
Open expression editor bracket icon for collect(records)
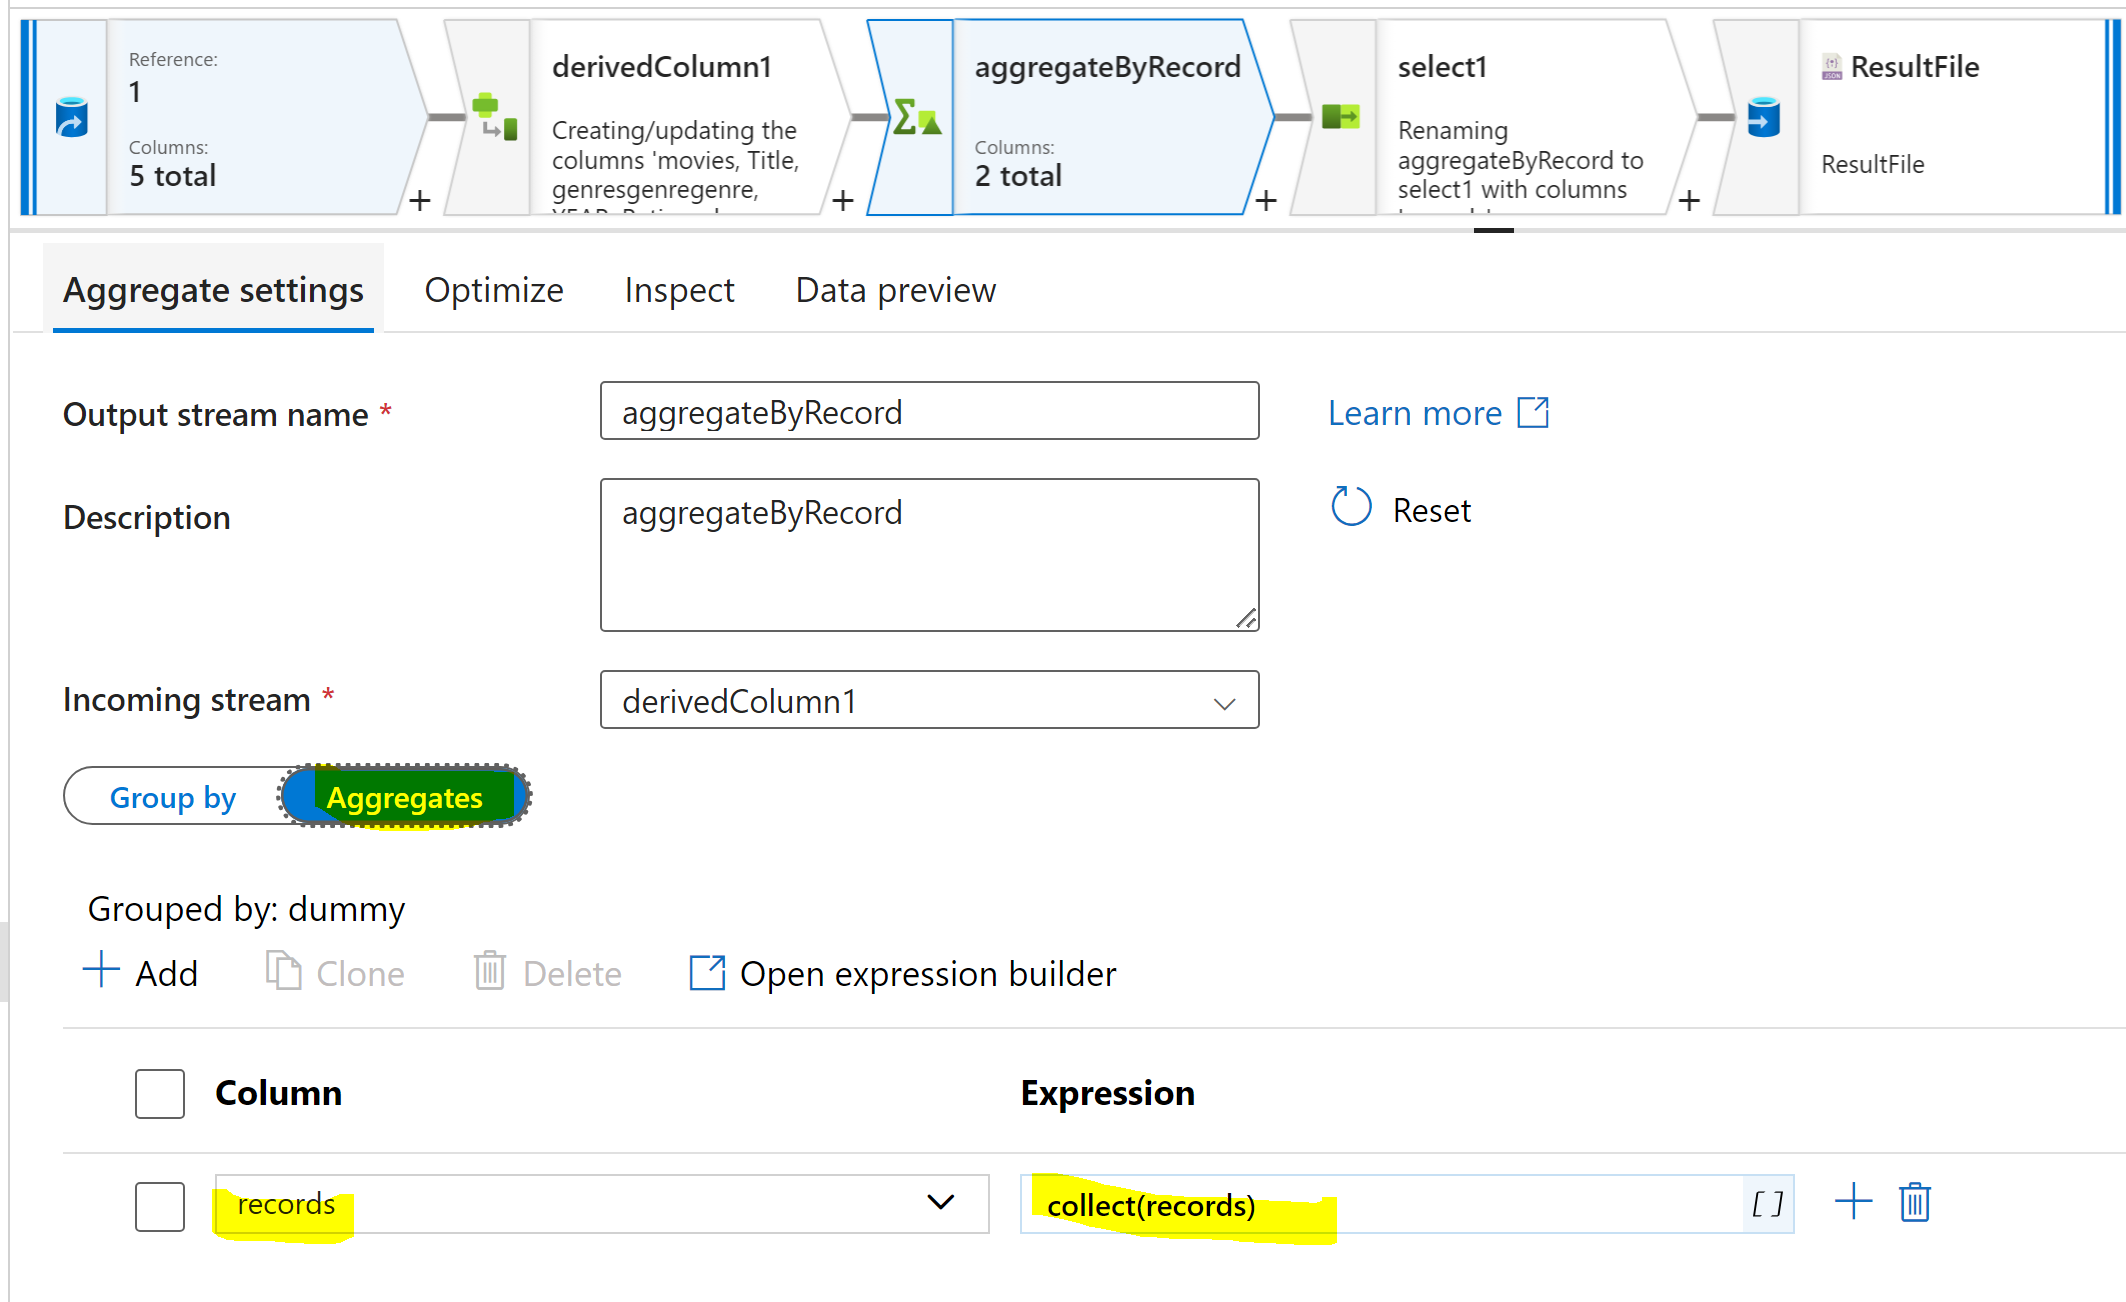pos(1767,1204)
